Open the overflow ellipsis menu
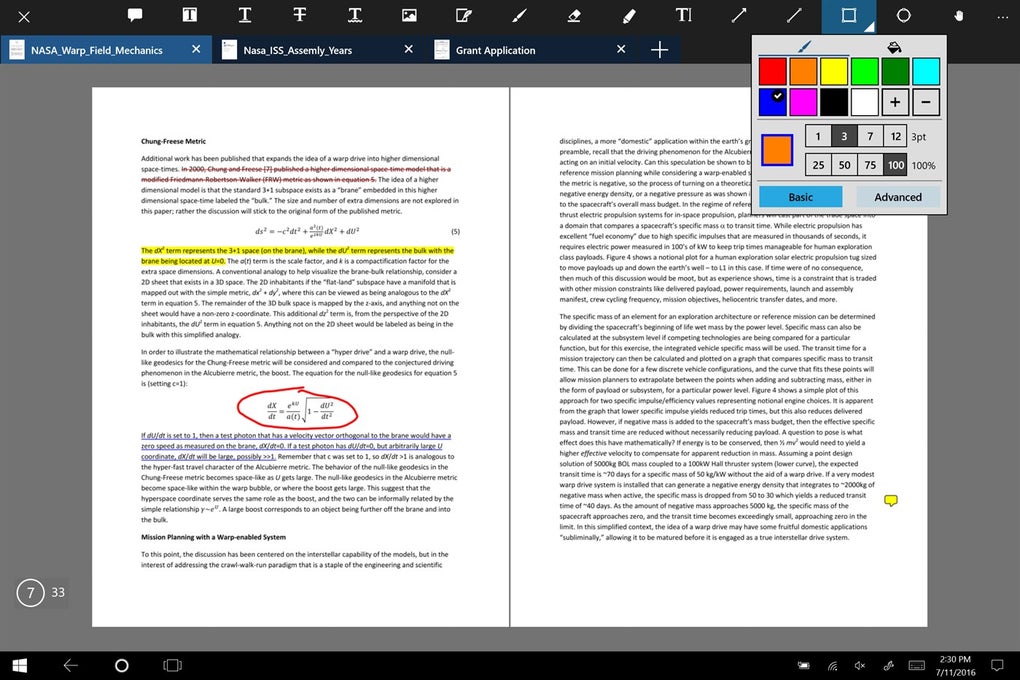The image size is (1020, 680). pyautogui.click(x=1001, y=16)
